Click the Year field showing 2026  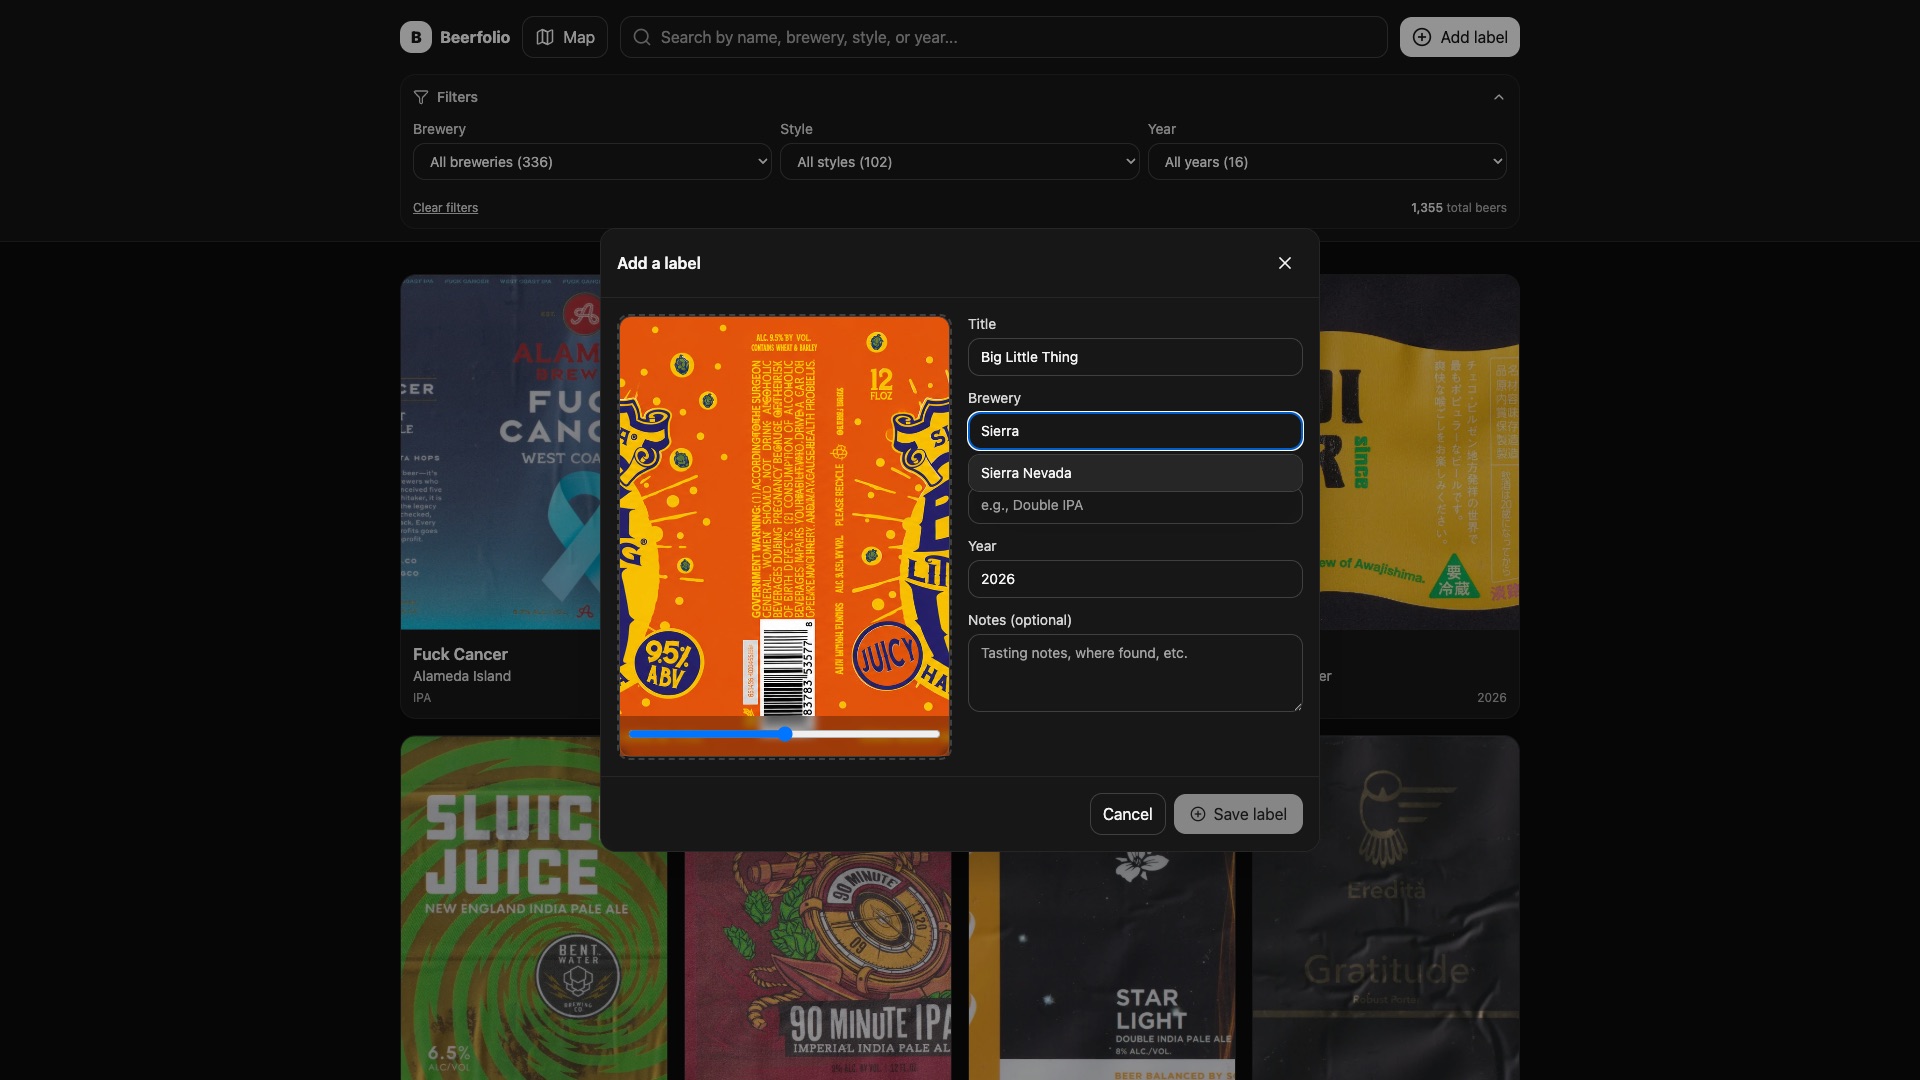pos(1135,579)
